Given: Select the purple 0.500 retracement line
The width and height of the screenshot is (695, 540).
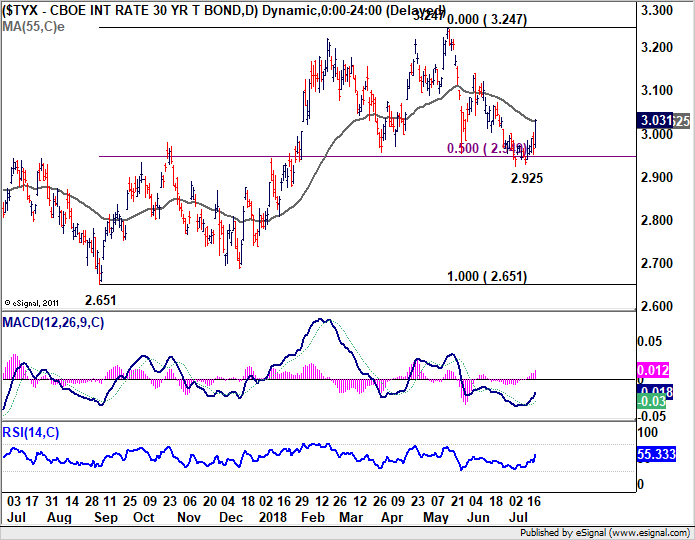Looking at the screenshot, I should pos(367,157).
